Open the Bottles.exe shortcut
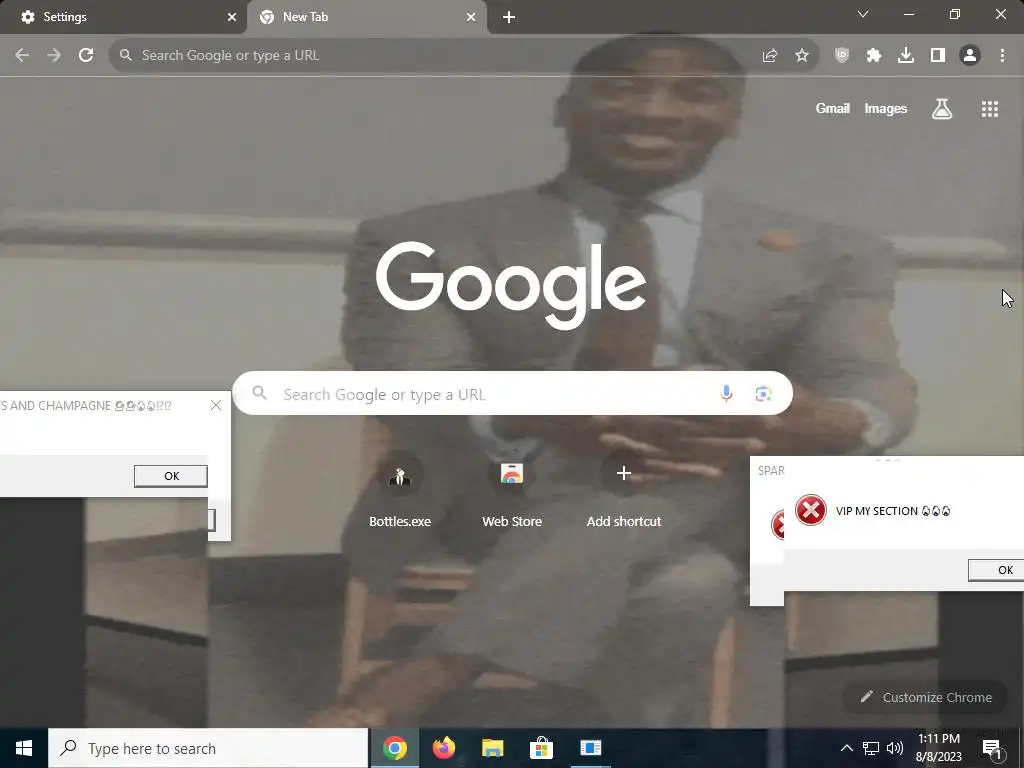The width and height of the screenshot is (1024, 768). tap(400, 491)
